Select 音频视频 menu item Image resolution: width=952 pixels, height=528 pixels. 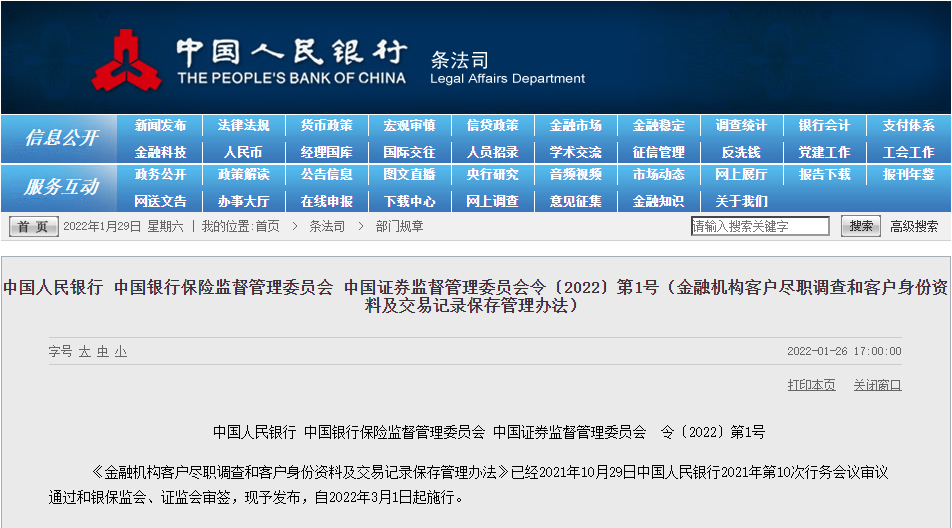[576, 175]
